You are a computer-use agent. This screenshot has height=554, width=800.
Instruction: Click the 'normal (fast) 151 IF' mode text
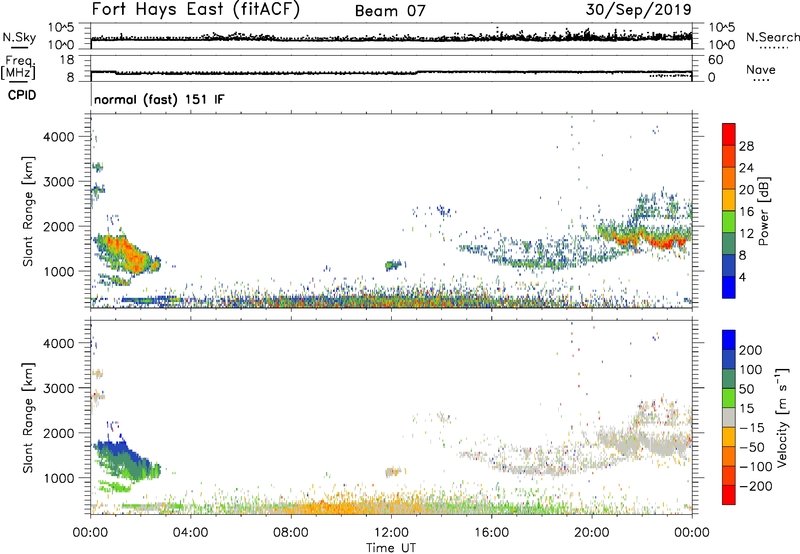pyautogui.click(x=159, y=99)
